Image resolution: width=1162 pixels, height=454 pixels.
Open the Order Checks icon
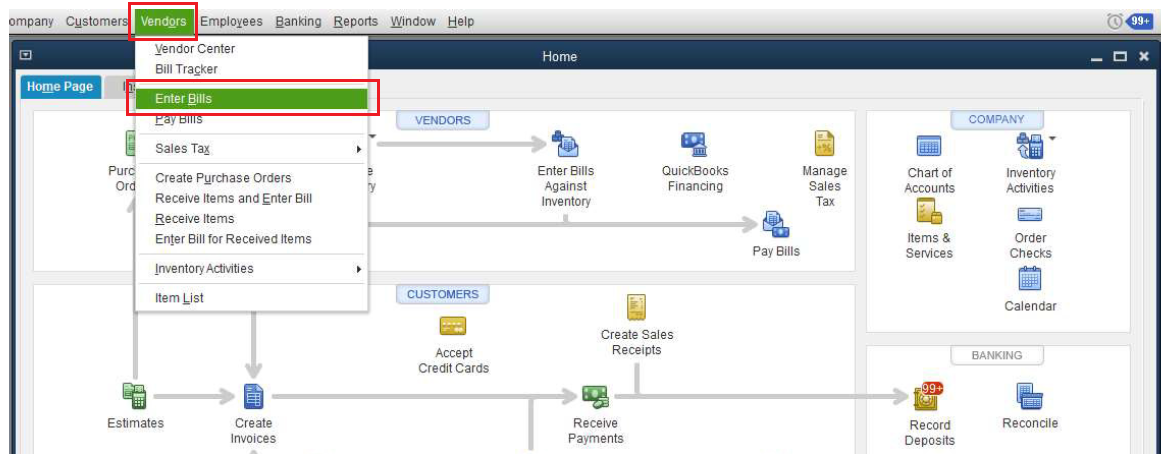click(1030, 215)
